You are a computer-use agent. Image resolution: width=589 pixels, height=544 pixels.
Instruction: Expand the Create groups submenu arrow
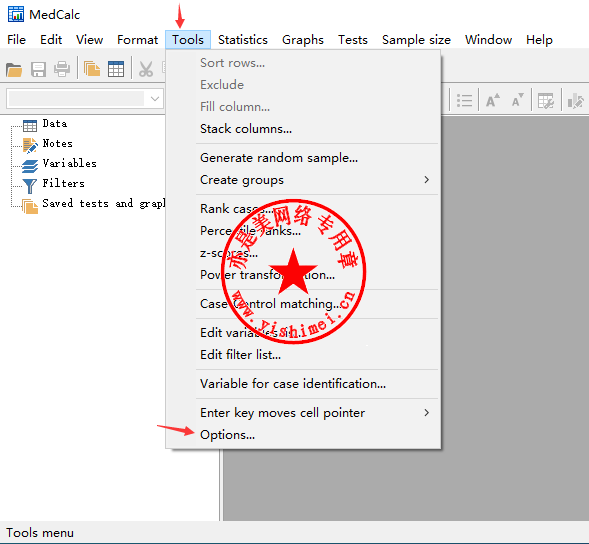click(x=426, y=180)
